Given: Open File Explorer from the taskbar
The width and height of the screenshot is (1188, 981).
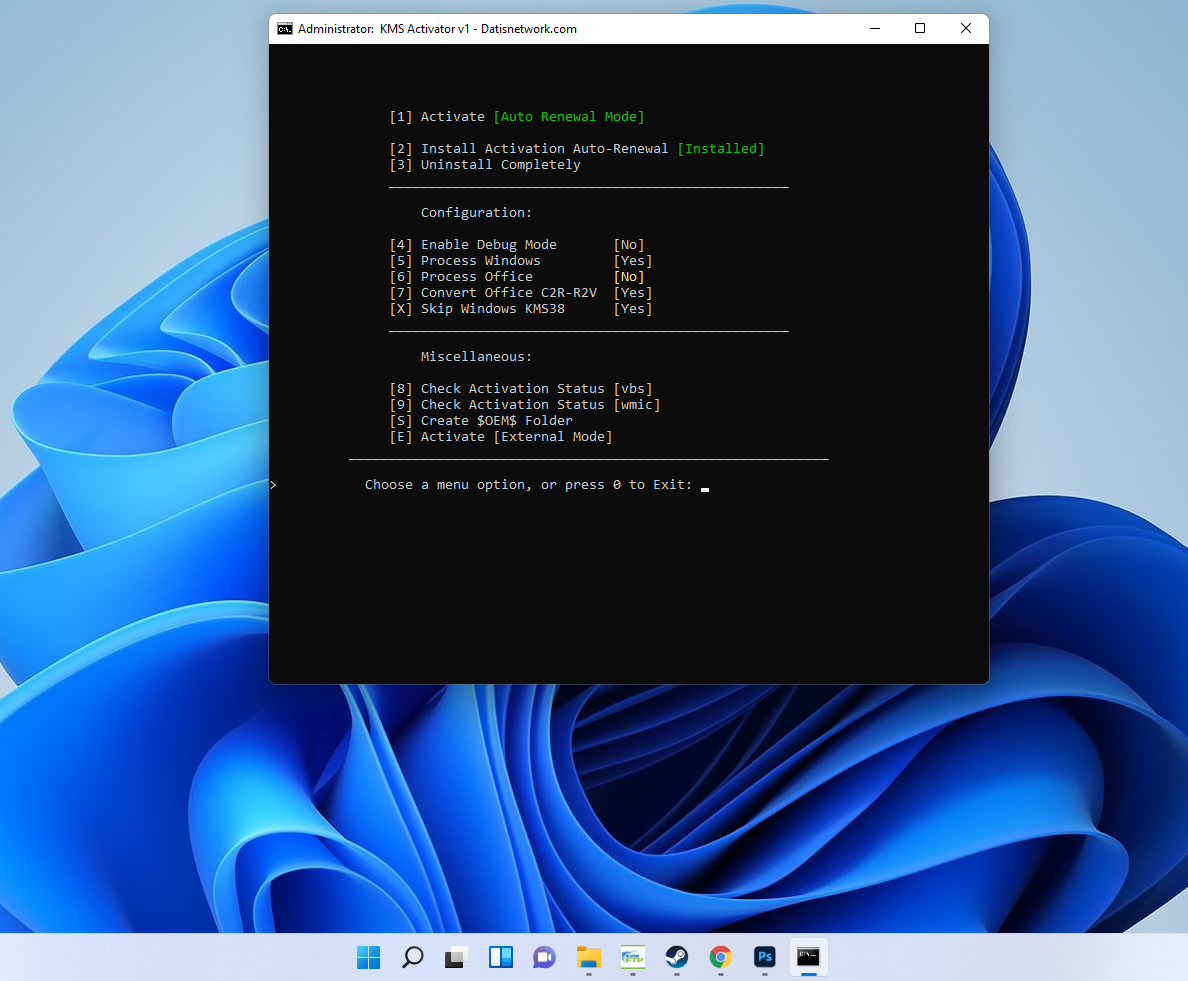Looking at the screenshot, I should point(589,957).
